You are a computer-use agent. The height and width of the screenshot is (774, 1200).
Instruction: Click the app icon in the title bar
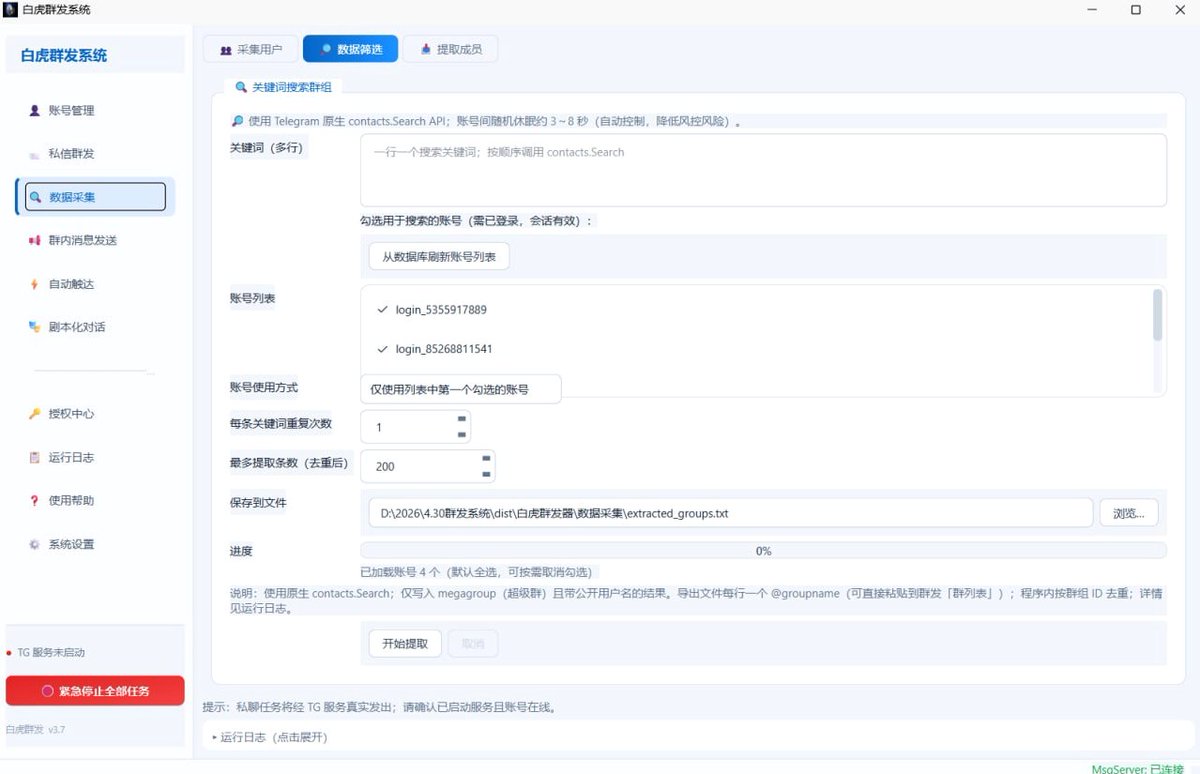[10, 10]
